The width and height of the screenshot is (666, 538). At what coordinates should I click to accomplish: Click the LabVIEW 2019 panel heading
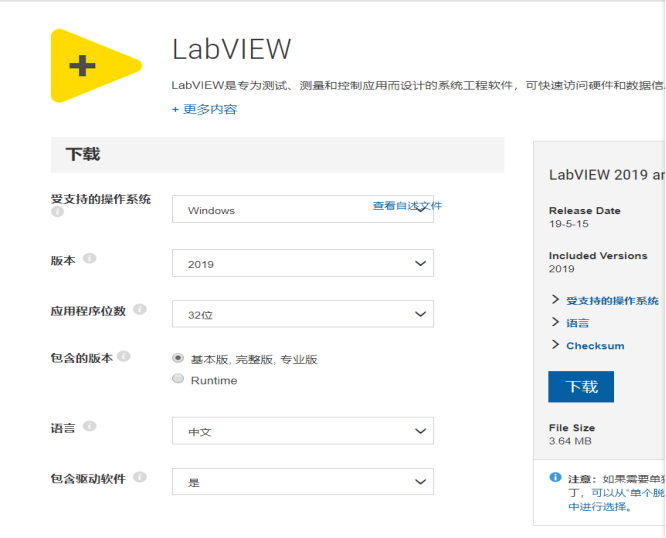607,175
